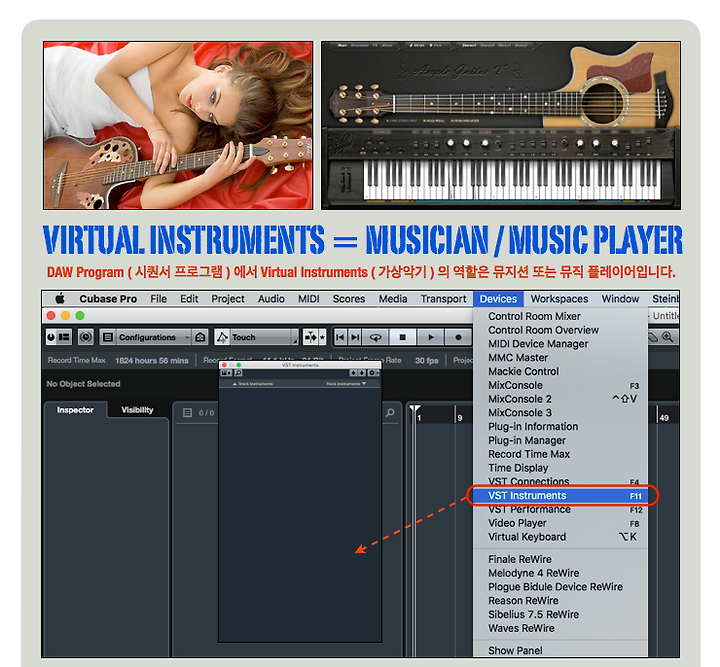Expand the Configurations dropdown
This screenshot has width=720, height=667.
point(153,337)
